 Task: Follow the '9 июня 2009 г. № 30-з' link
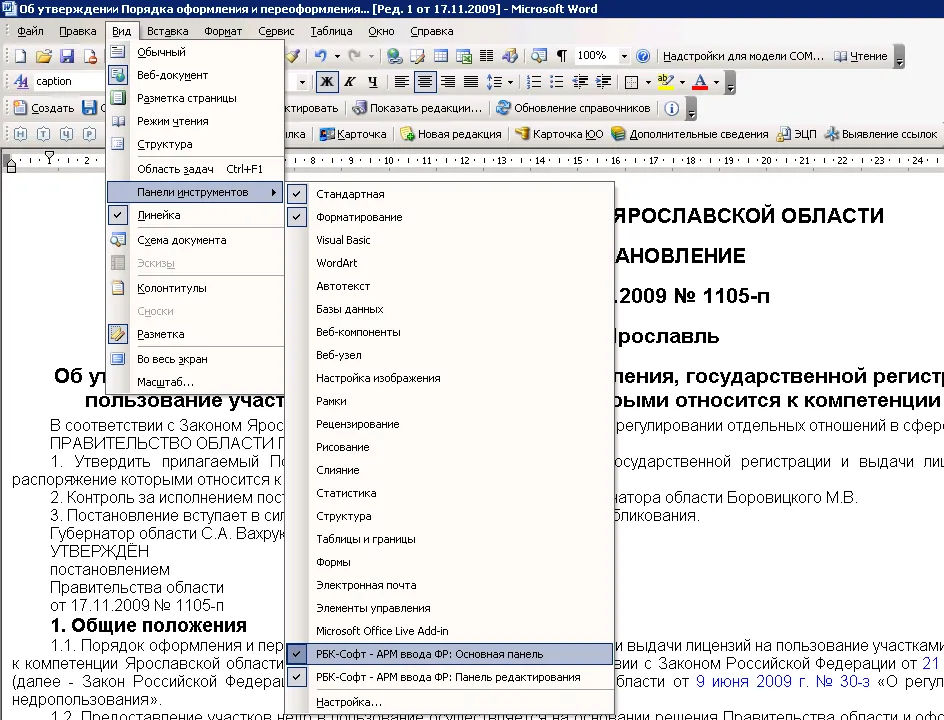pos(783,681)
